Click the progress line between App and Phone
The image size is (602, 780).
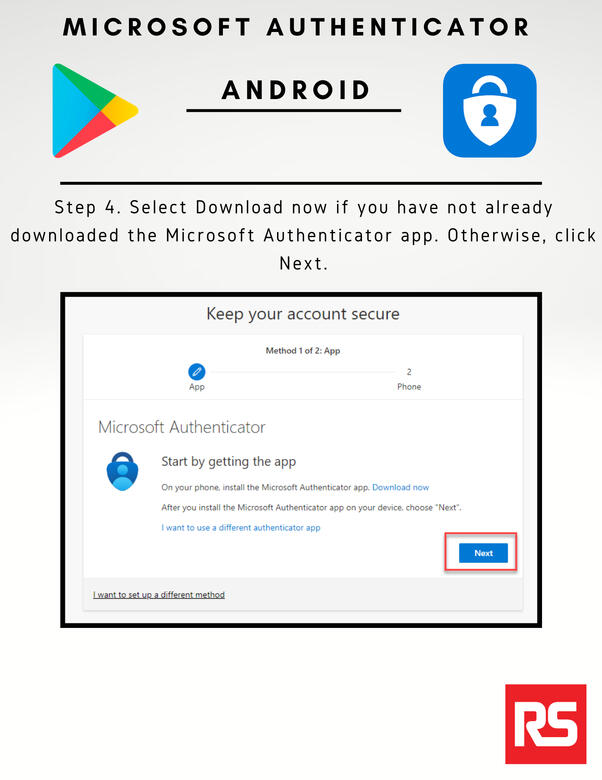(x=301, y=372)
